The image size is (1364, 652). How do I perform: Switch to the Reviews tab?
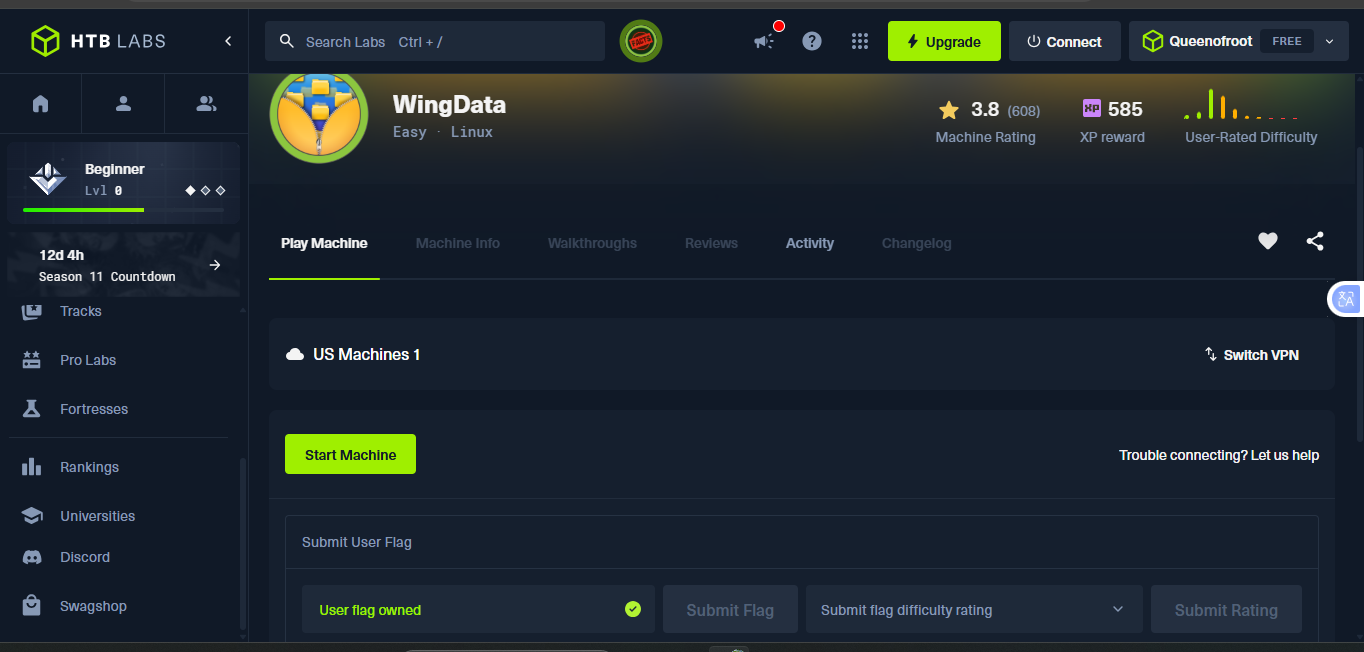tap(711, 243)
